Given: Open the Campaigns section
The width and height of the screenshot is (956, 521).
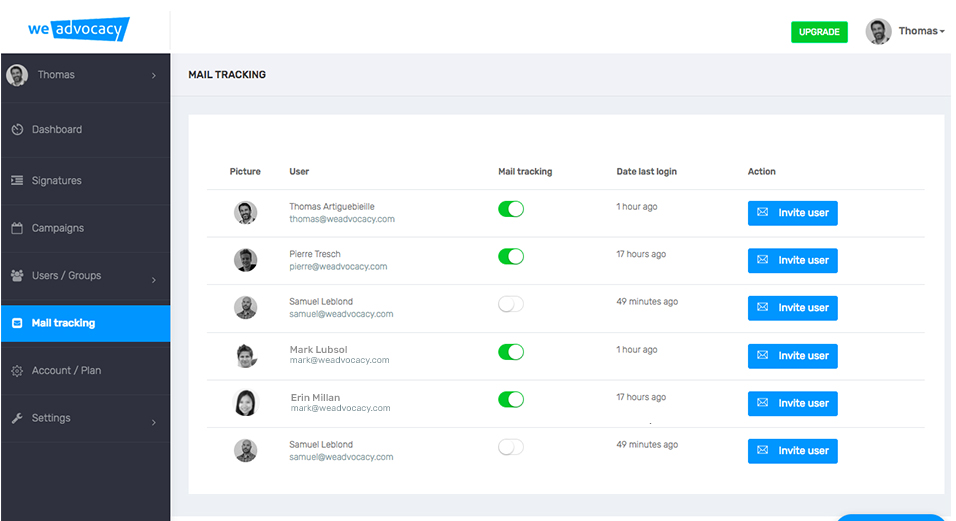Looking at the screenshot, I should point(85,228).
